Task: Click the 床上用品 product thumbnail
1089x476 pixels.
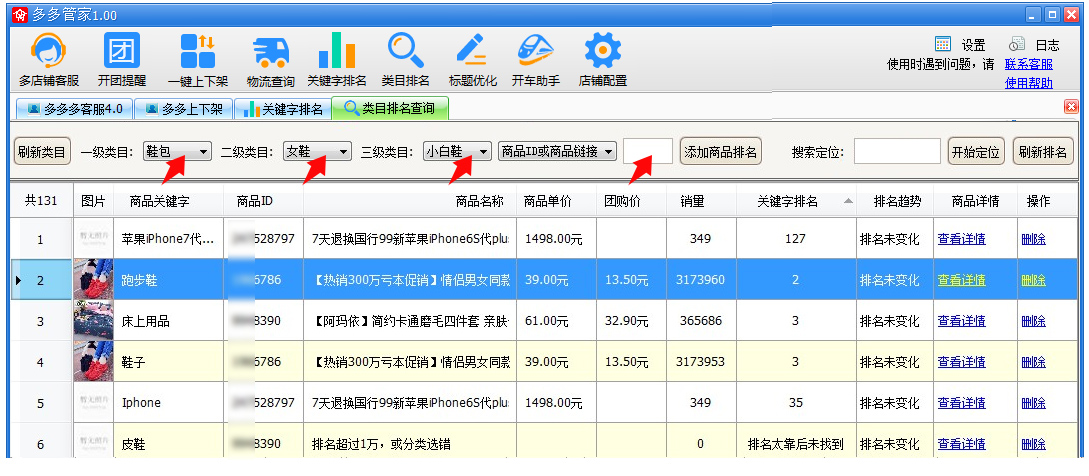Action: click(94, 320)
